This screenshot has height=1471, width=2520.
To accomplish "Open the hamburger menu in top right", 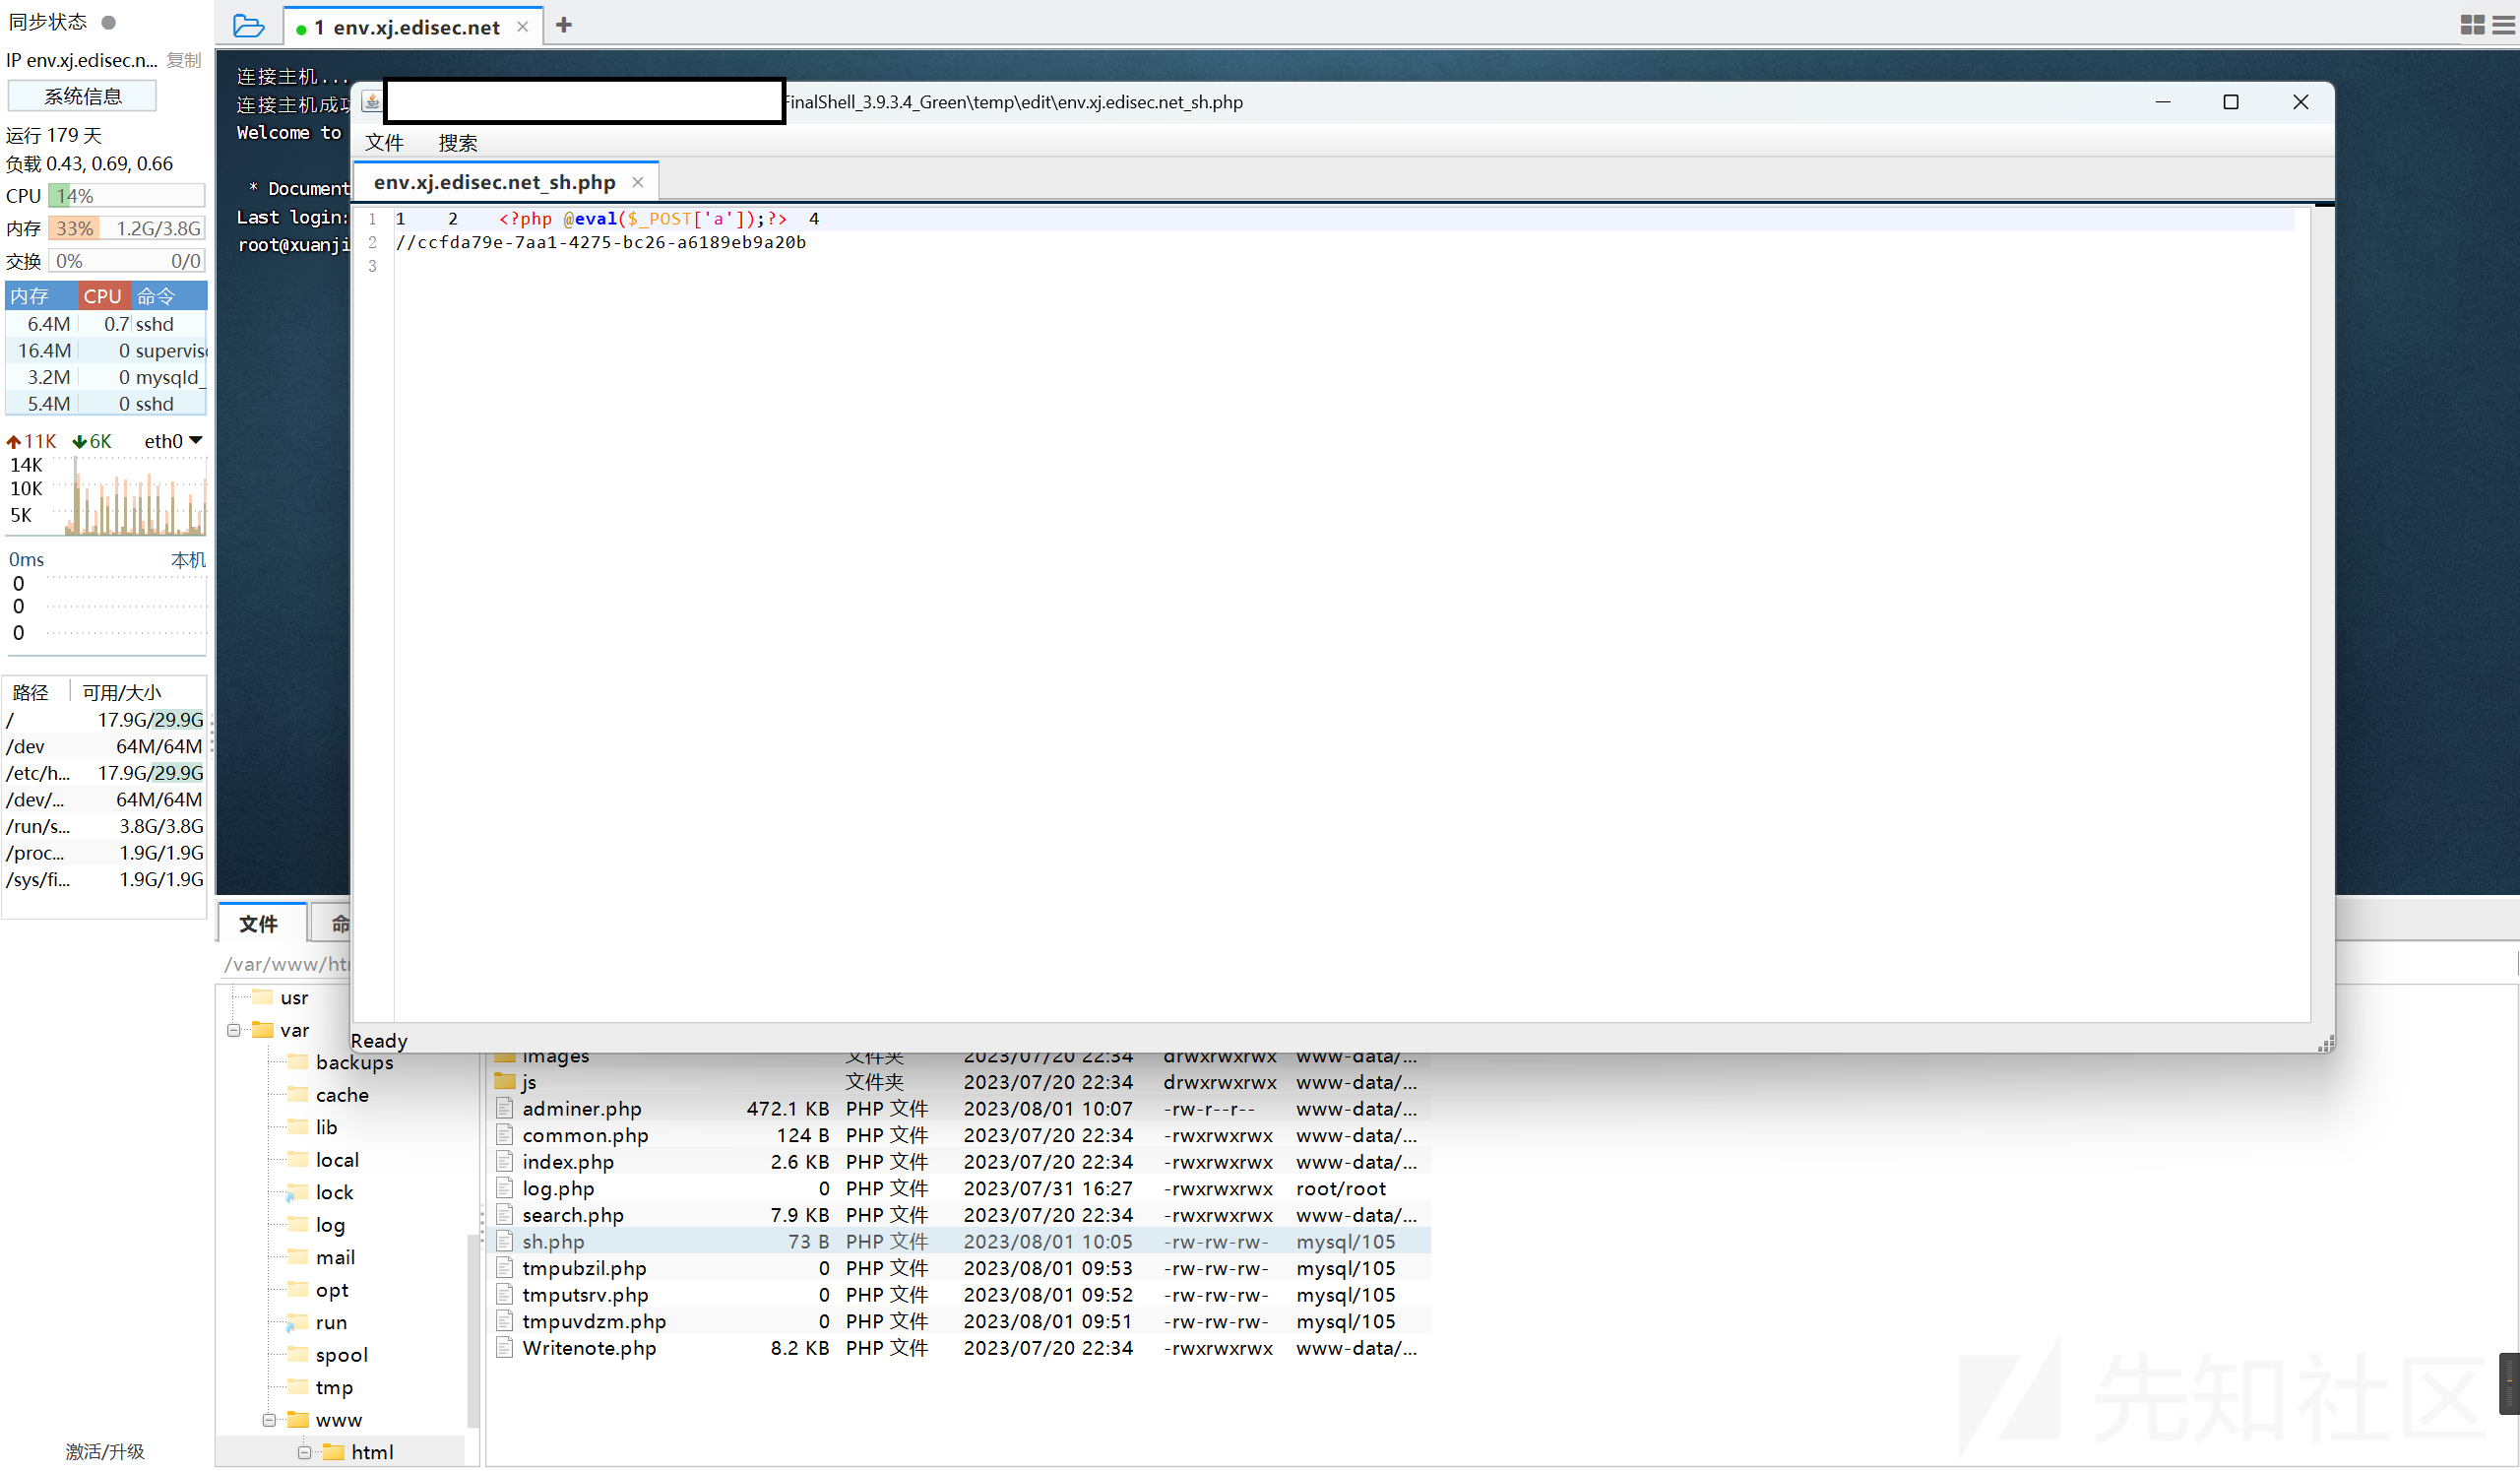I will click(x=2504, y=25).
